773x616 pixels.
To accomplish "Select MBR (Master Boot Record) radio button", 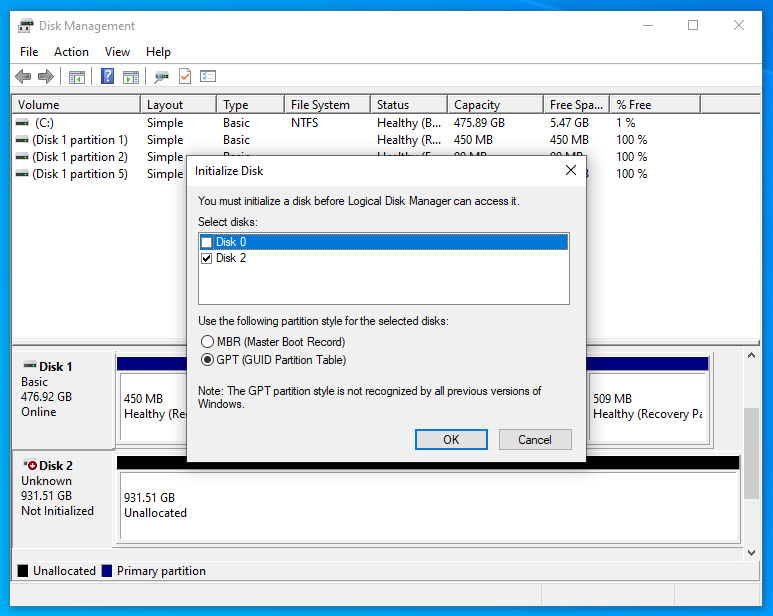I will click(207, 342).
